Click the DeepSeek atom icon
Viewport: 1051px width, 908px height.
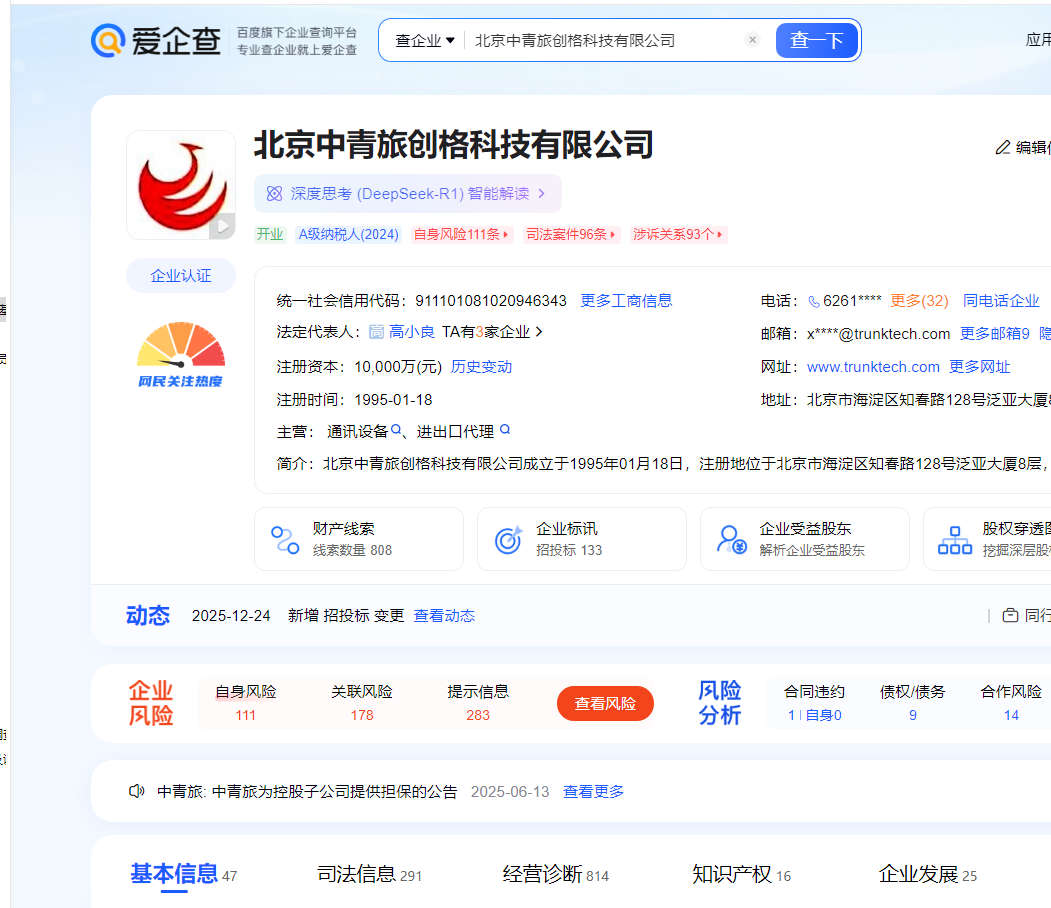(x=274, y=194)
